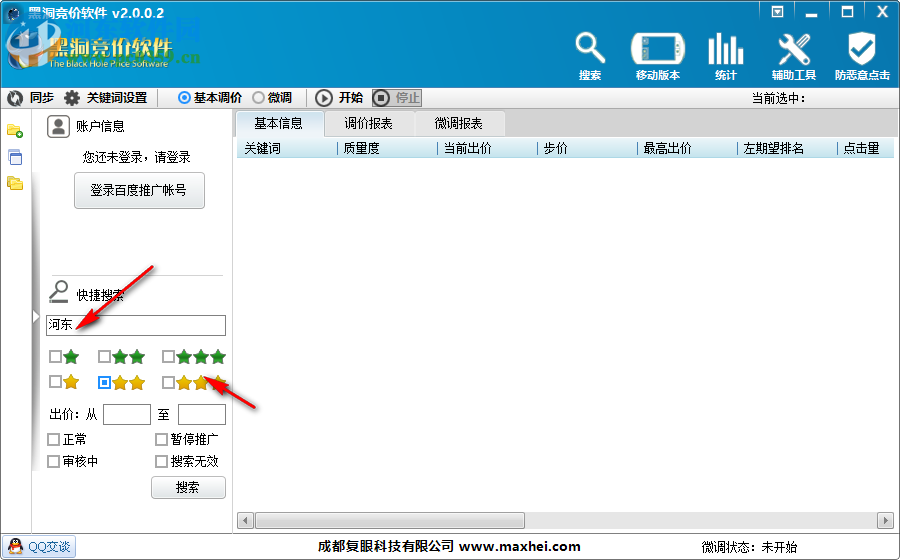Click the horizontal scrollbar right arrow
The width and height of the screenshot is (900, 560).
(885, 520)
